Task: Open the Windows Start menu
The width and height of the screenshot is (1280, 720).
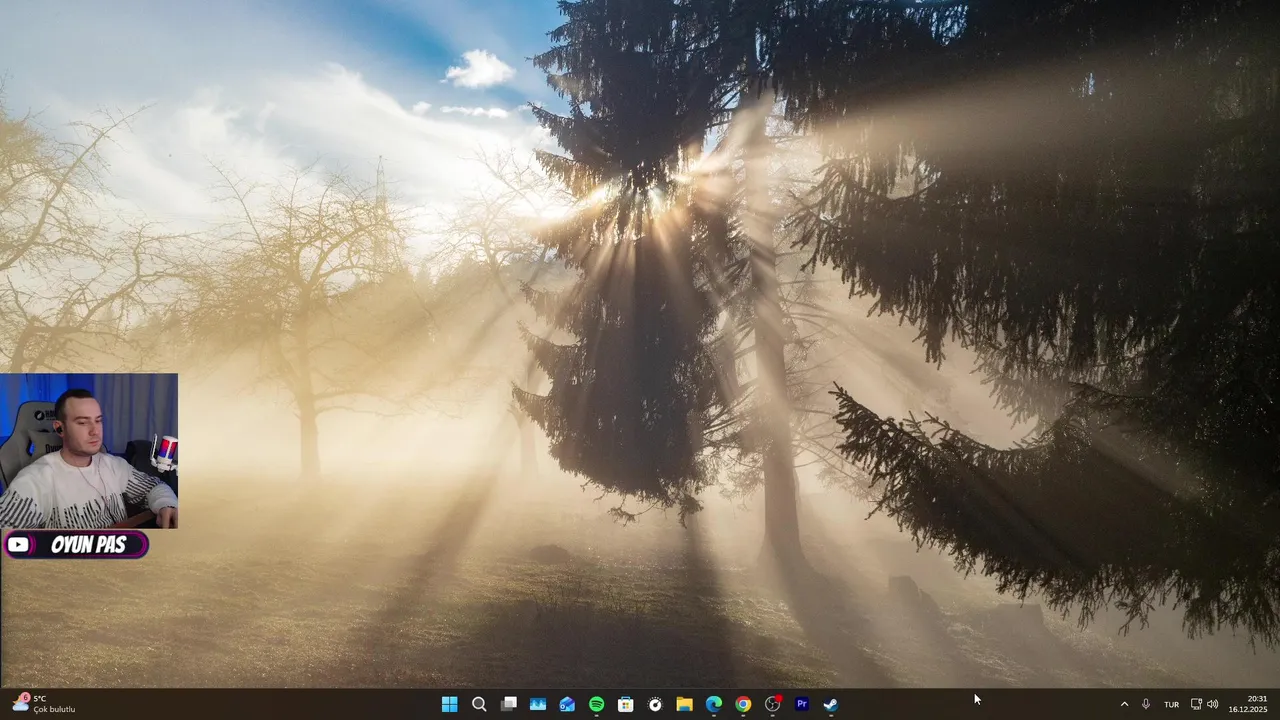Action: tap(450, 704)
